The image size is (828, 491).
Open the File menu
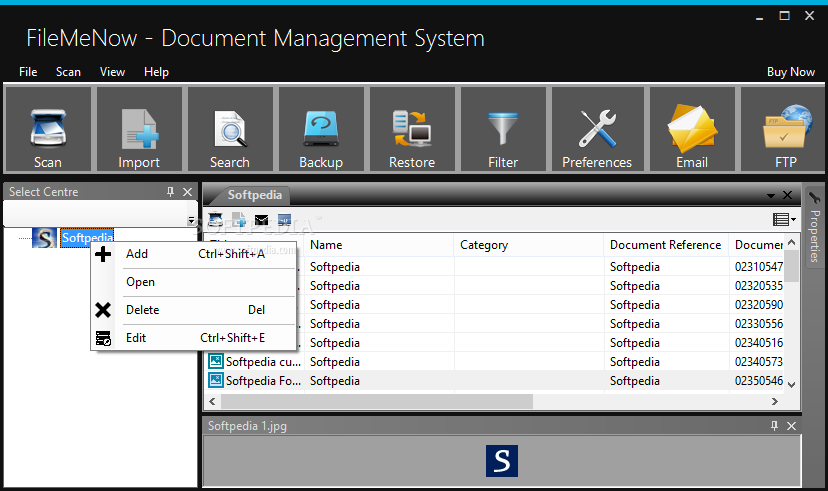tap(28, 72)
